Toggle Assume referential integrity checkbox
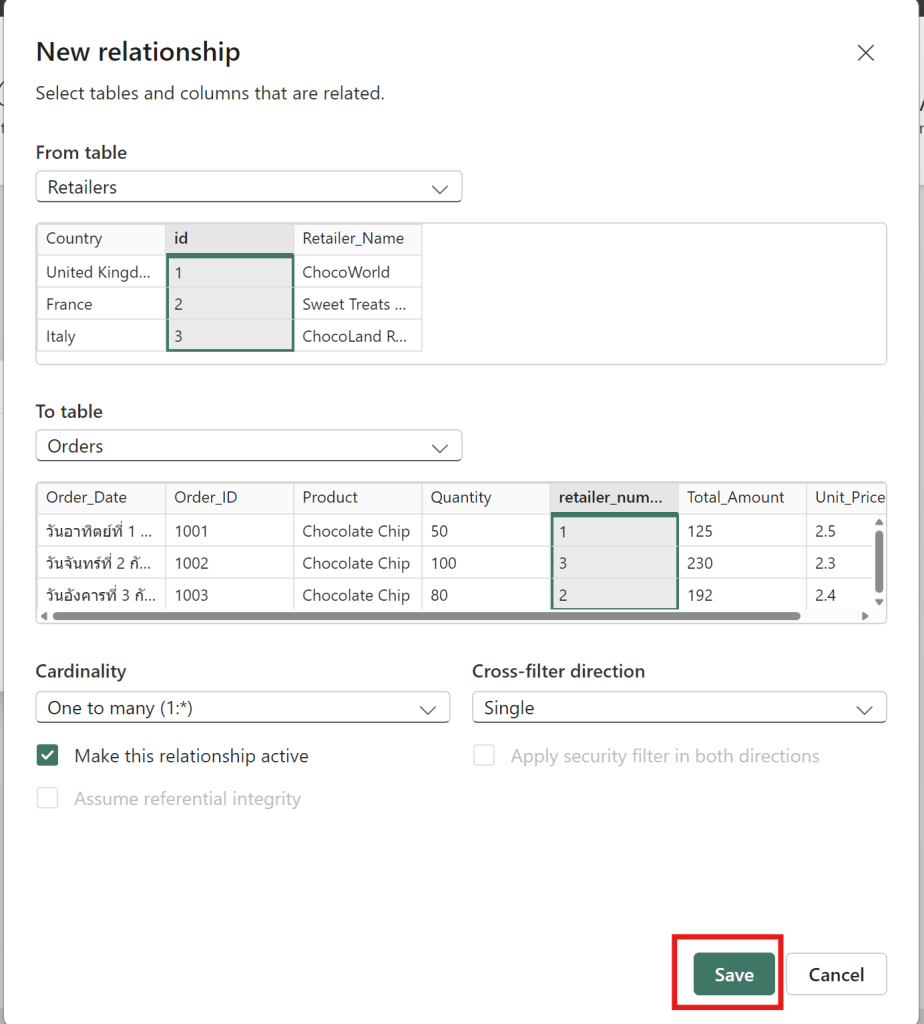This screenshot has width=924, height=1024. pos(48,798)
